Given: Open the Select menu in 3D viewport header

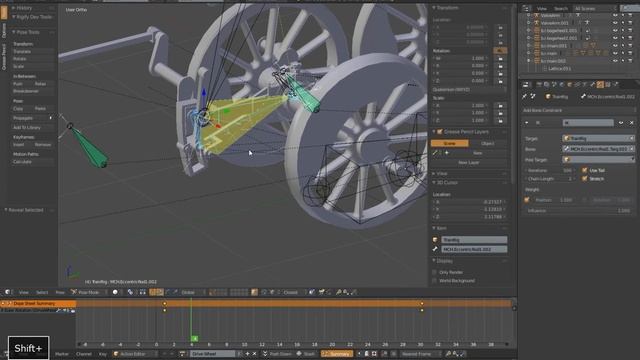Looking at the screenshot, I should coord(42,292).
